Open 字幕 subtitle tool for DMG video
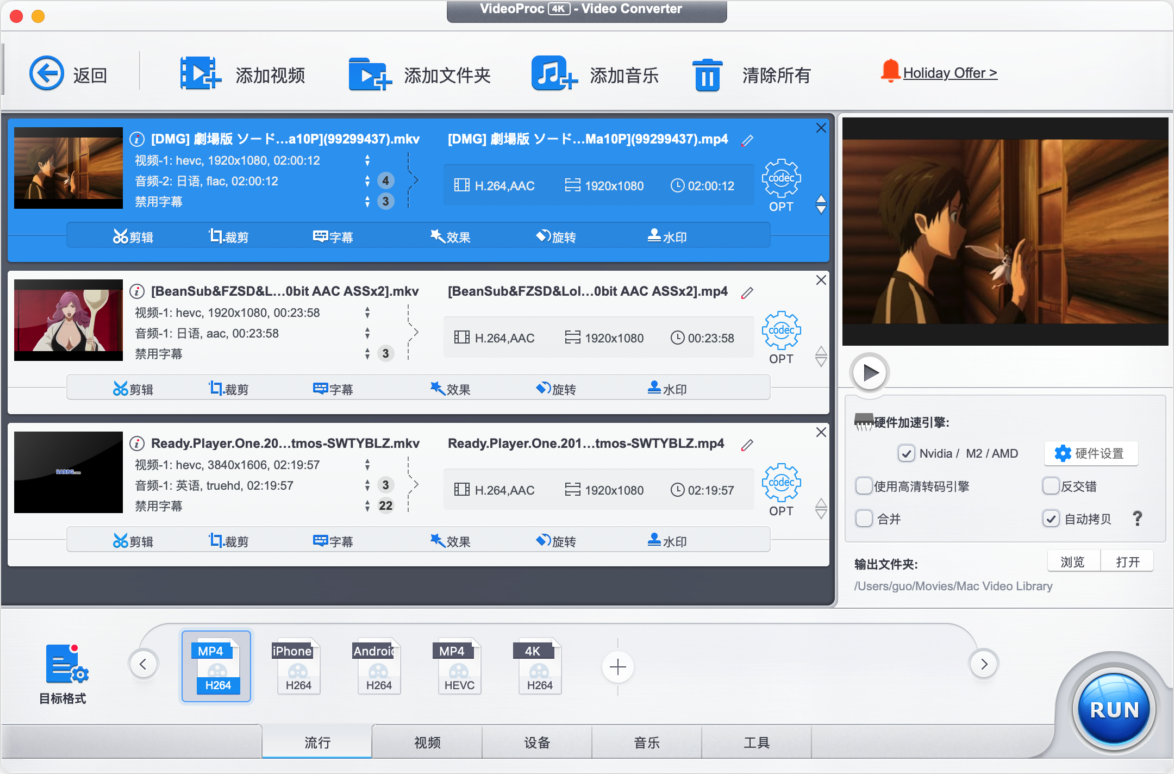Screen dimensions: 1174x774 point(332,237)
